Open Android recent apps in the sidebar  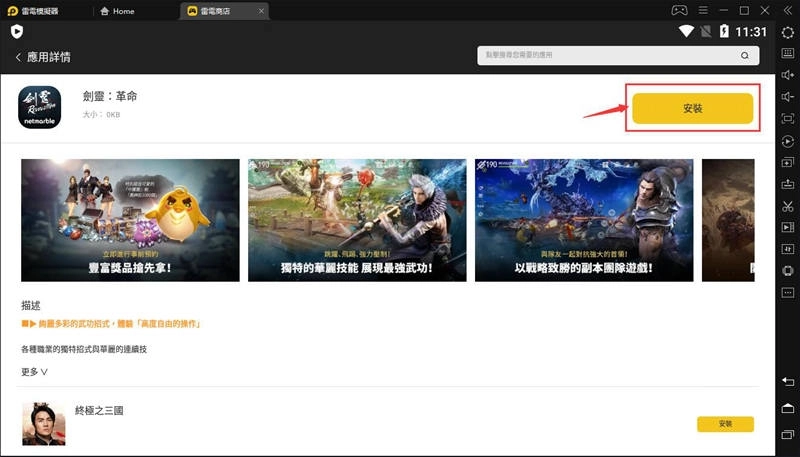788,435
